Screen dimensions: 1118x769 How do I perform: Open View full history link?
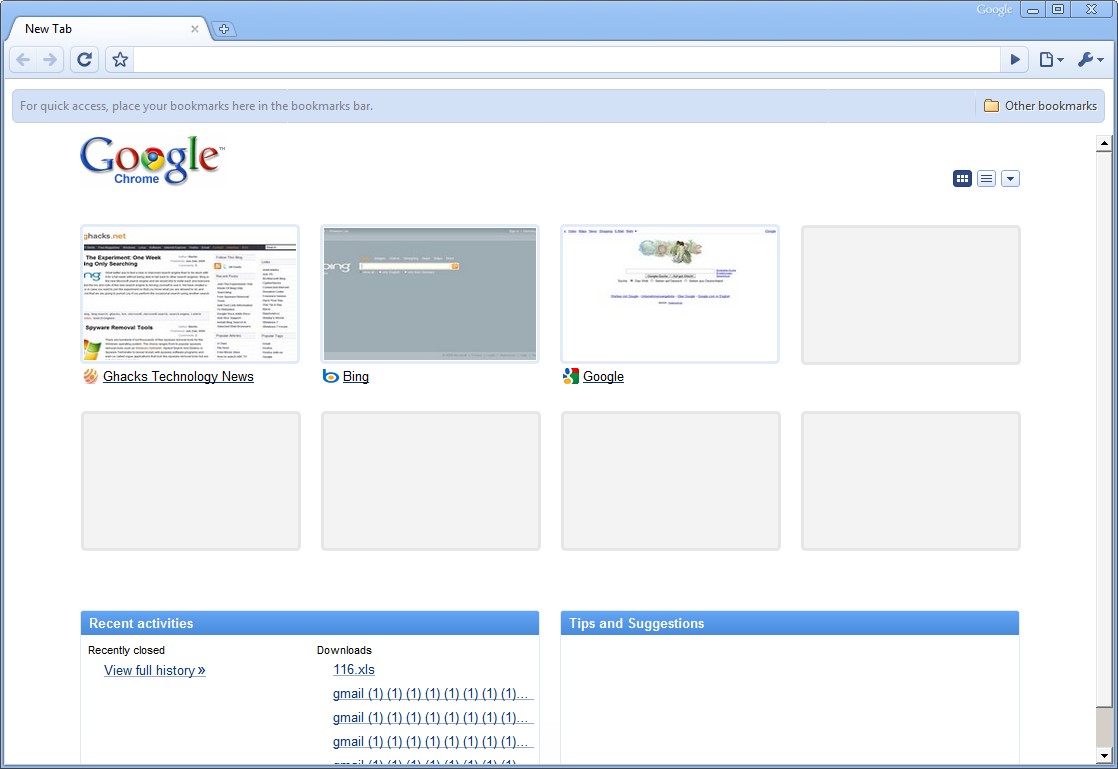click(x=155, y=671)
